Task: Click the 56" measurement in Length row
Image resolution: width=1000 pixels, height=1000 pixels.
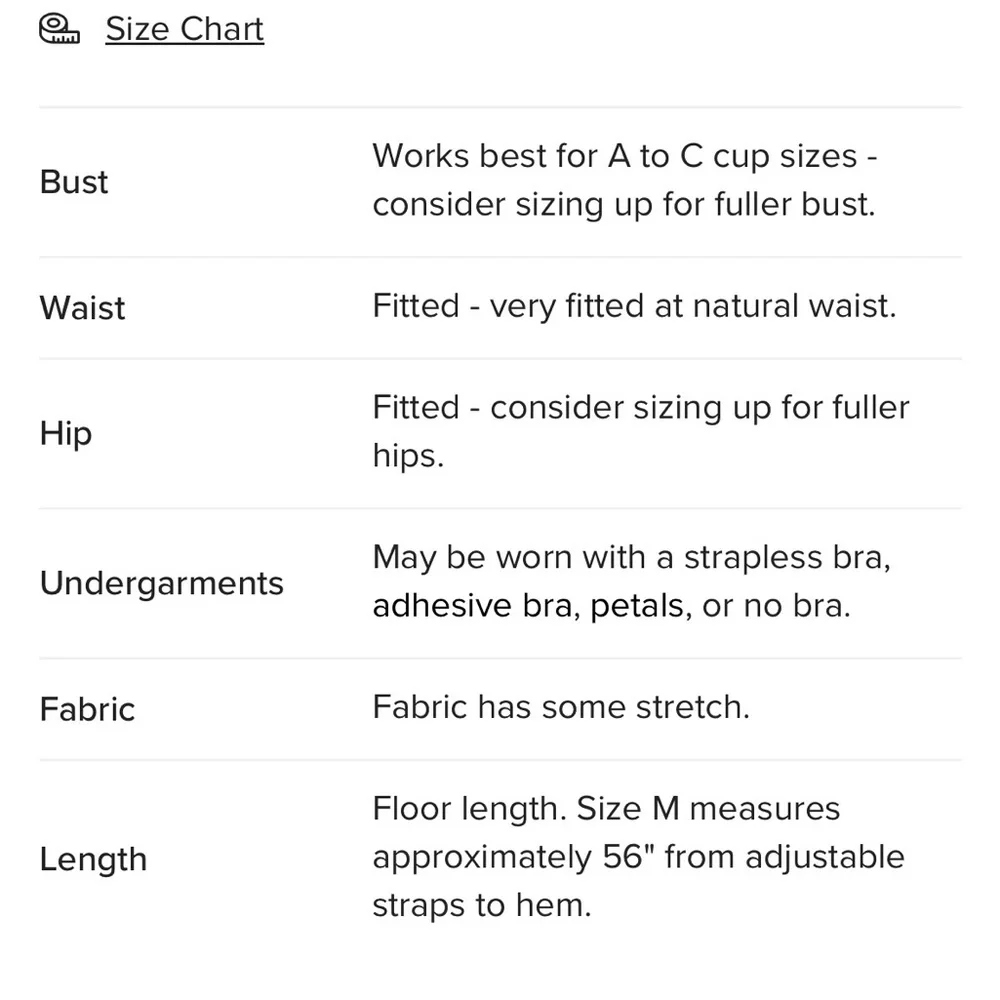Action: [629, 857]
